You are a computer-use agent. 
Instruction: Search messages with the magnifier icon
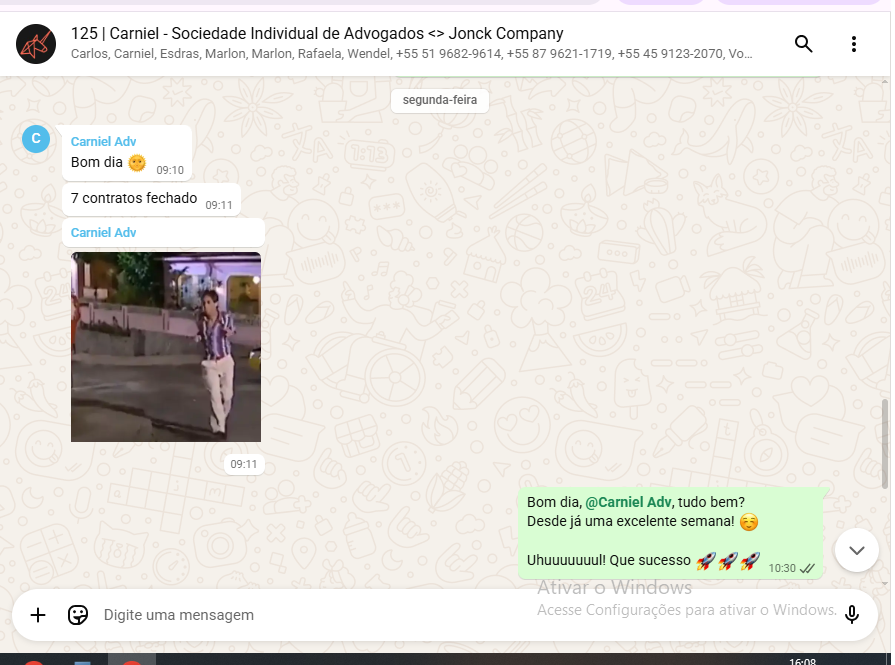[x=804, y=44]
